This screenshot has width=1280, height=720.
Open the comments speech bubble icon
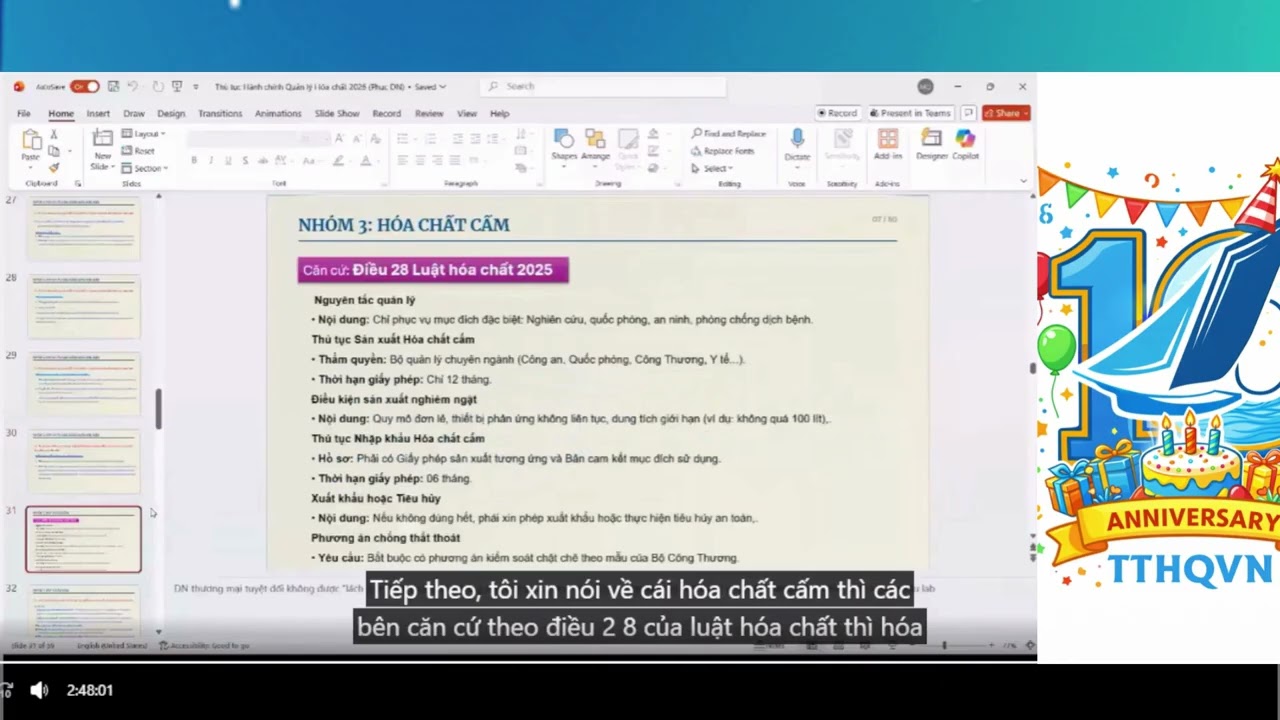coord(968,113)
